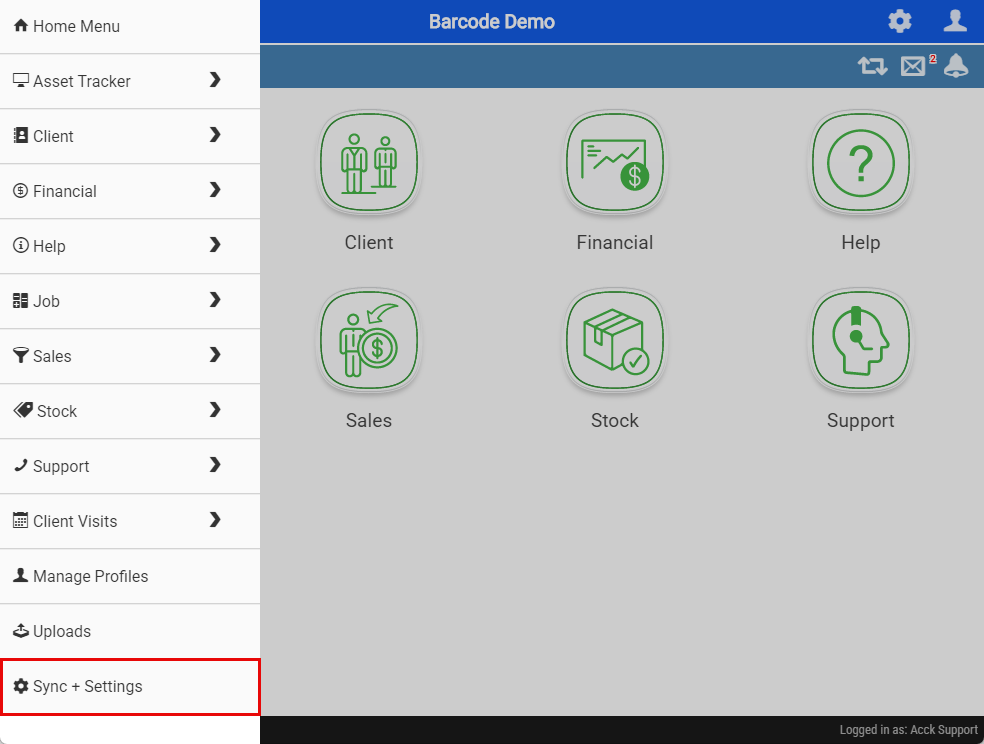The image size is (984, 744).
Task: Click the Logged in as Acck Support text
Action: [x=909, y=730]
